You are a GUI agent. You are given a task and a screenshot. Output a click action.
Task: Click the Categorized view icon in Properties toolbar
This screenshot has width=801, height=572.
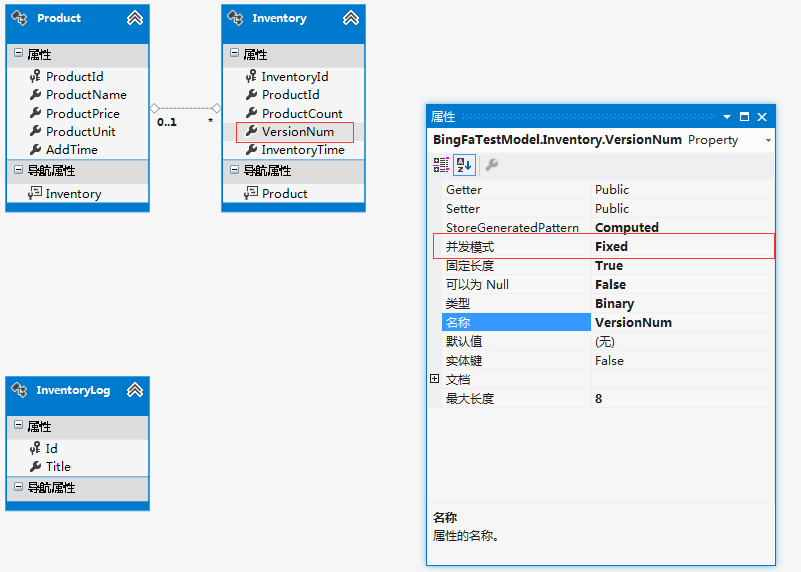441,165
